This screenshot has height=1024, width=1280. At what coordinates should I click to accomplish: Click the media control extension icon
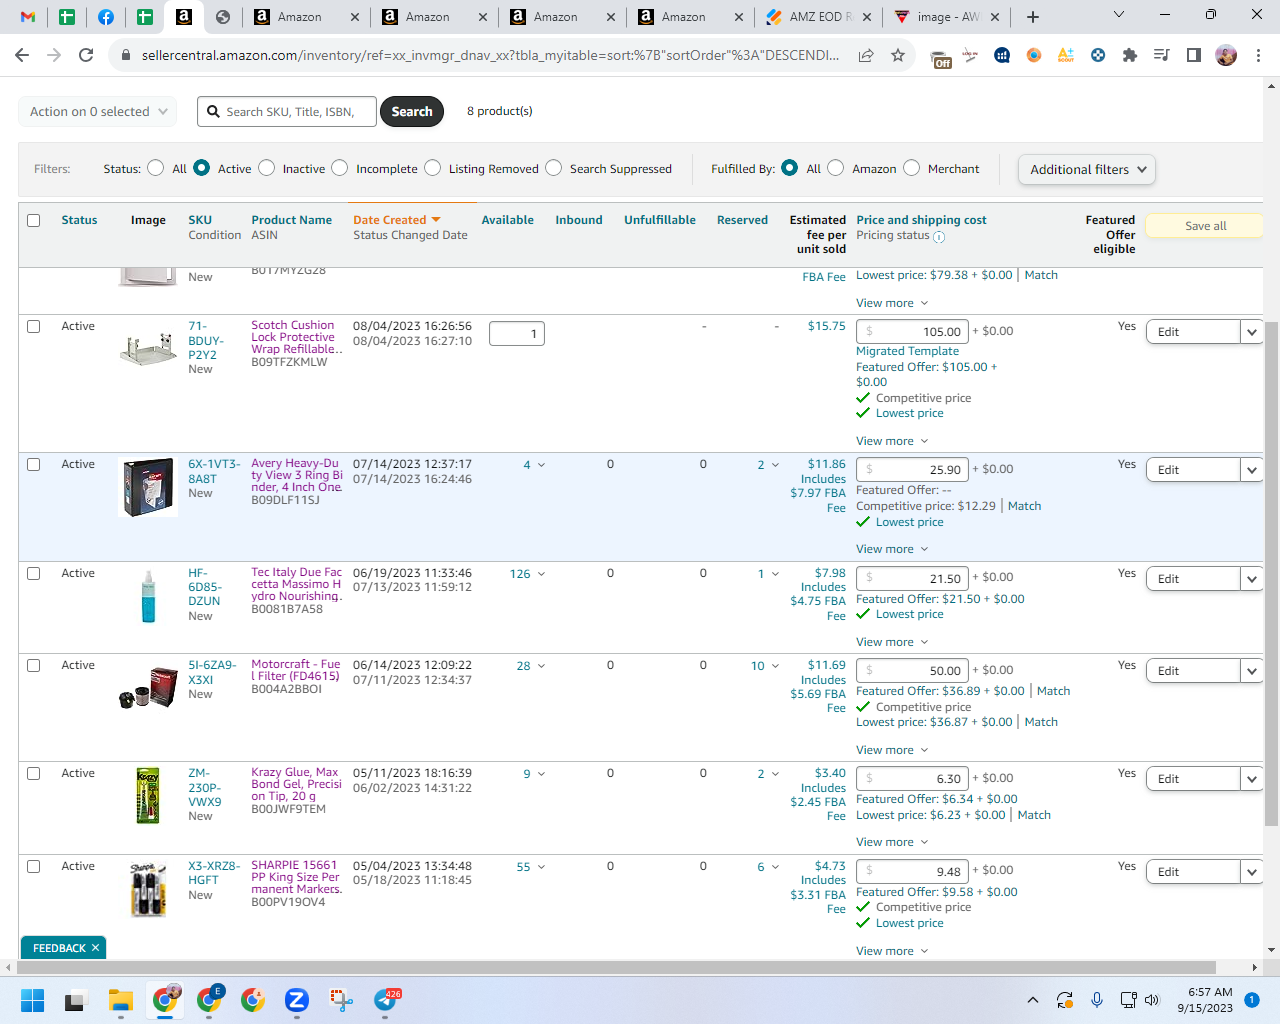pos(1162,55)
